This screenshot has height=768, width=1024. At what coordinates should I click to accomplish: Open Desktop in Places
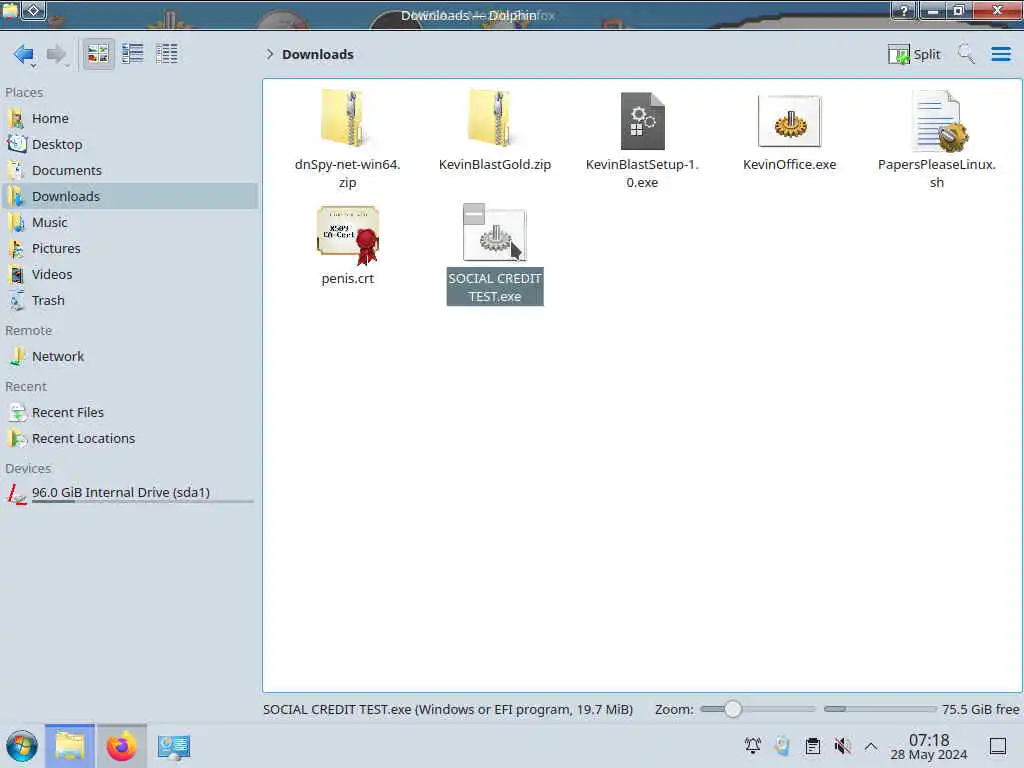130,144
